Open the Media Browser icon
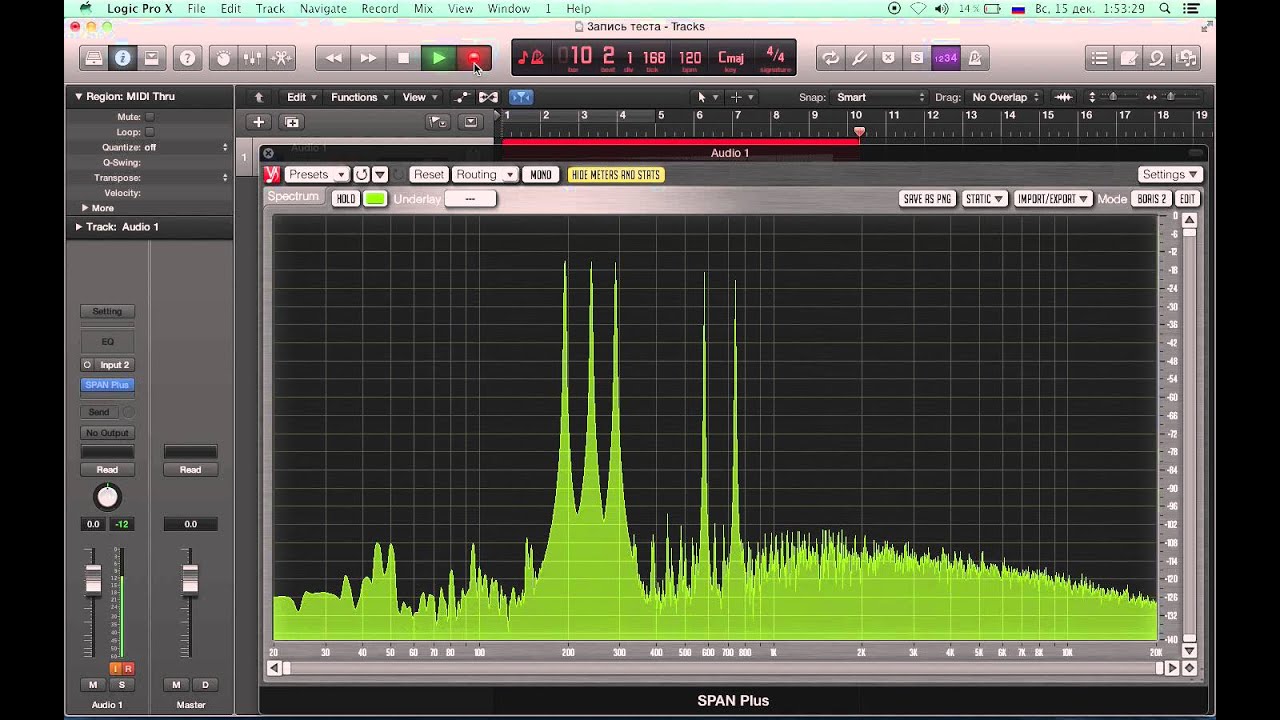The image size is (1280, 720). 1187,58
